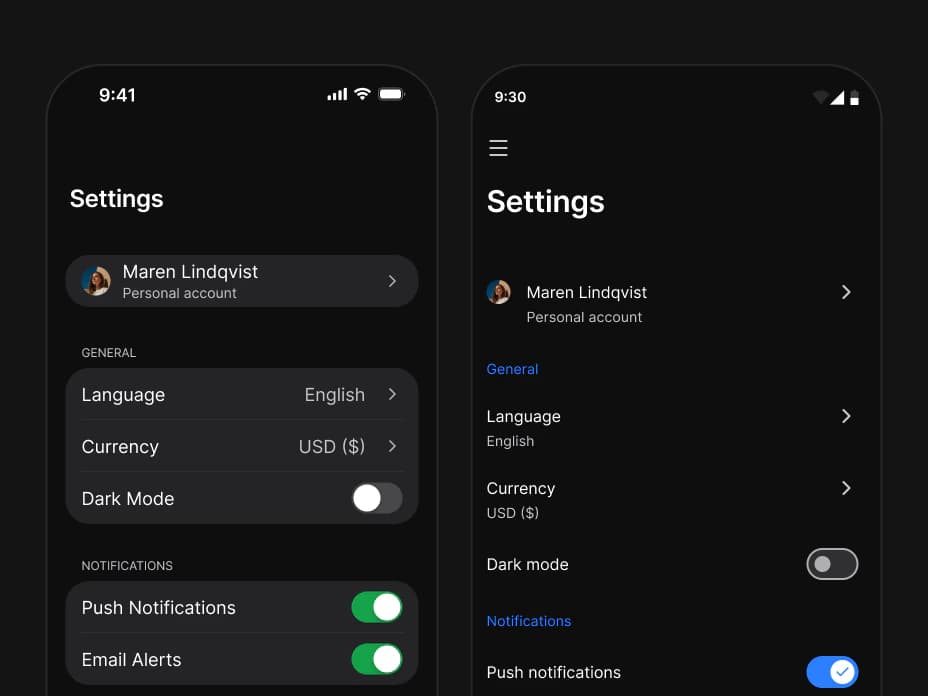Enable the Dark mode switch in Android mockup
The height and width of the screenshot is (696, 928).
(x=832, y=564)
